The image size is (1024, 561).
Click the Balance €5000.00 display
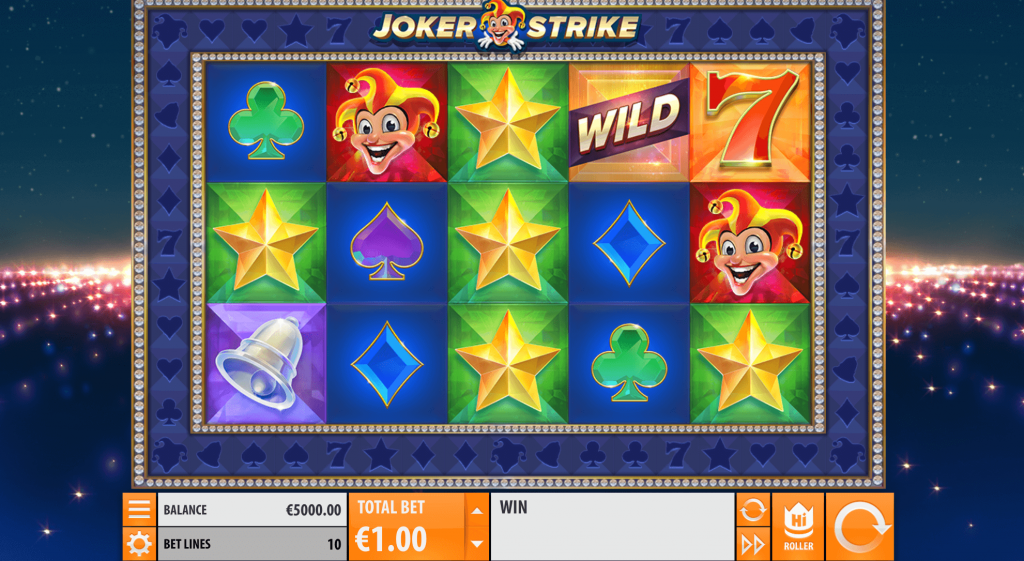tap(252, 510)
